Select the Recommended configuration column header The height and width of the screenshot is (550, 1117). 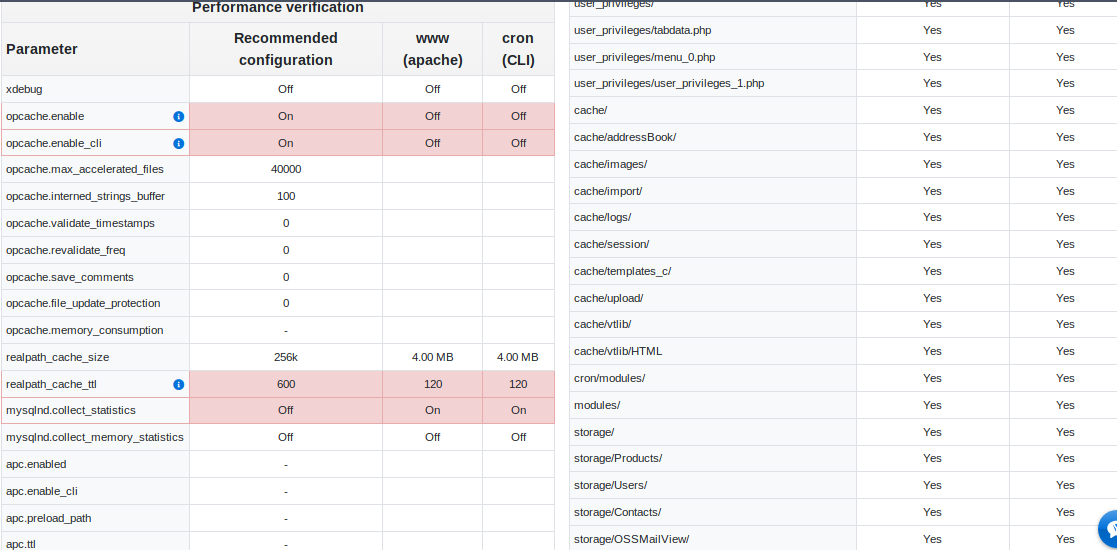click(286, 49)
